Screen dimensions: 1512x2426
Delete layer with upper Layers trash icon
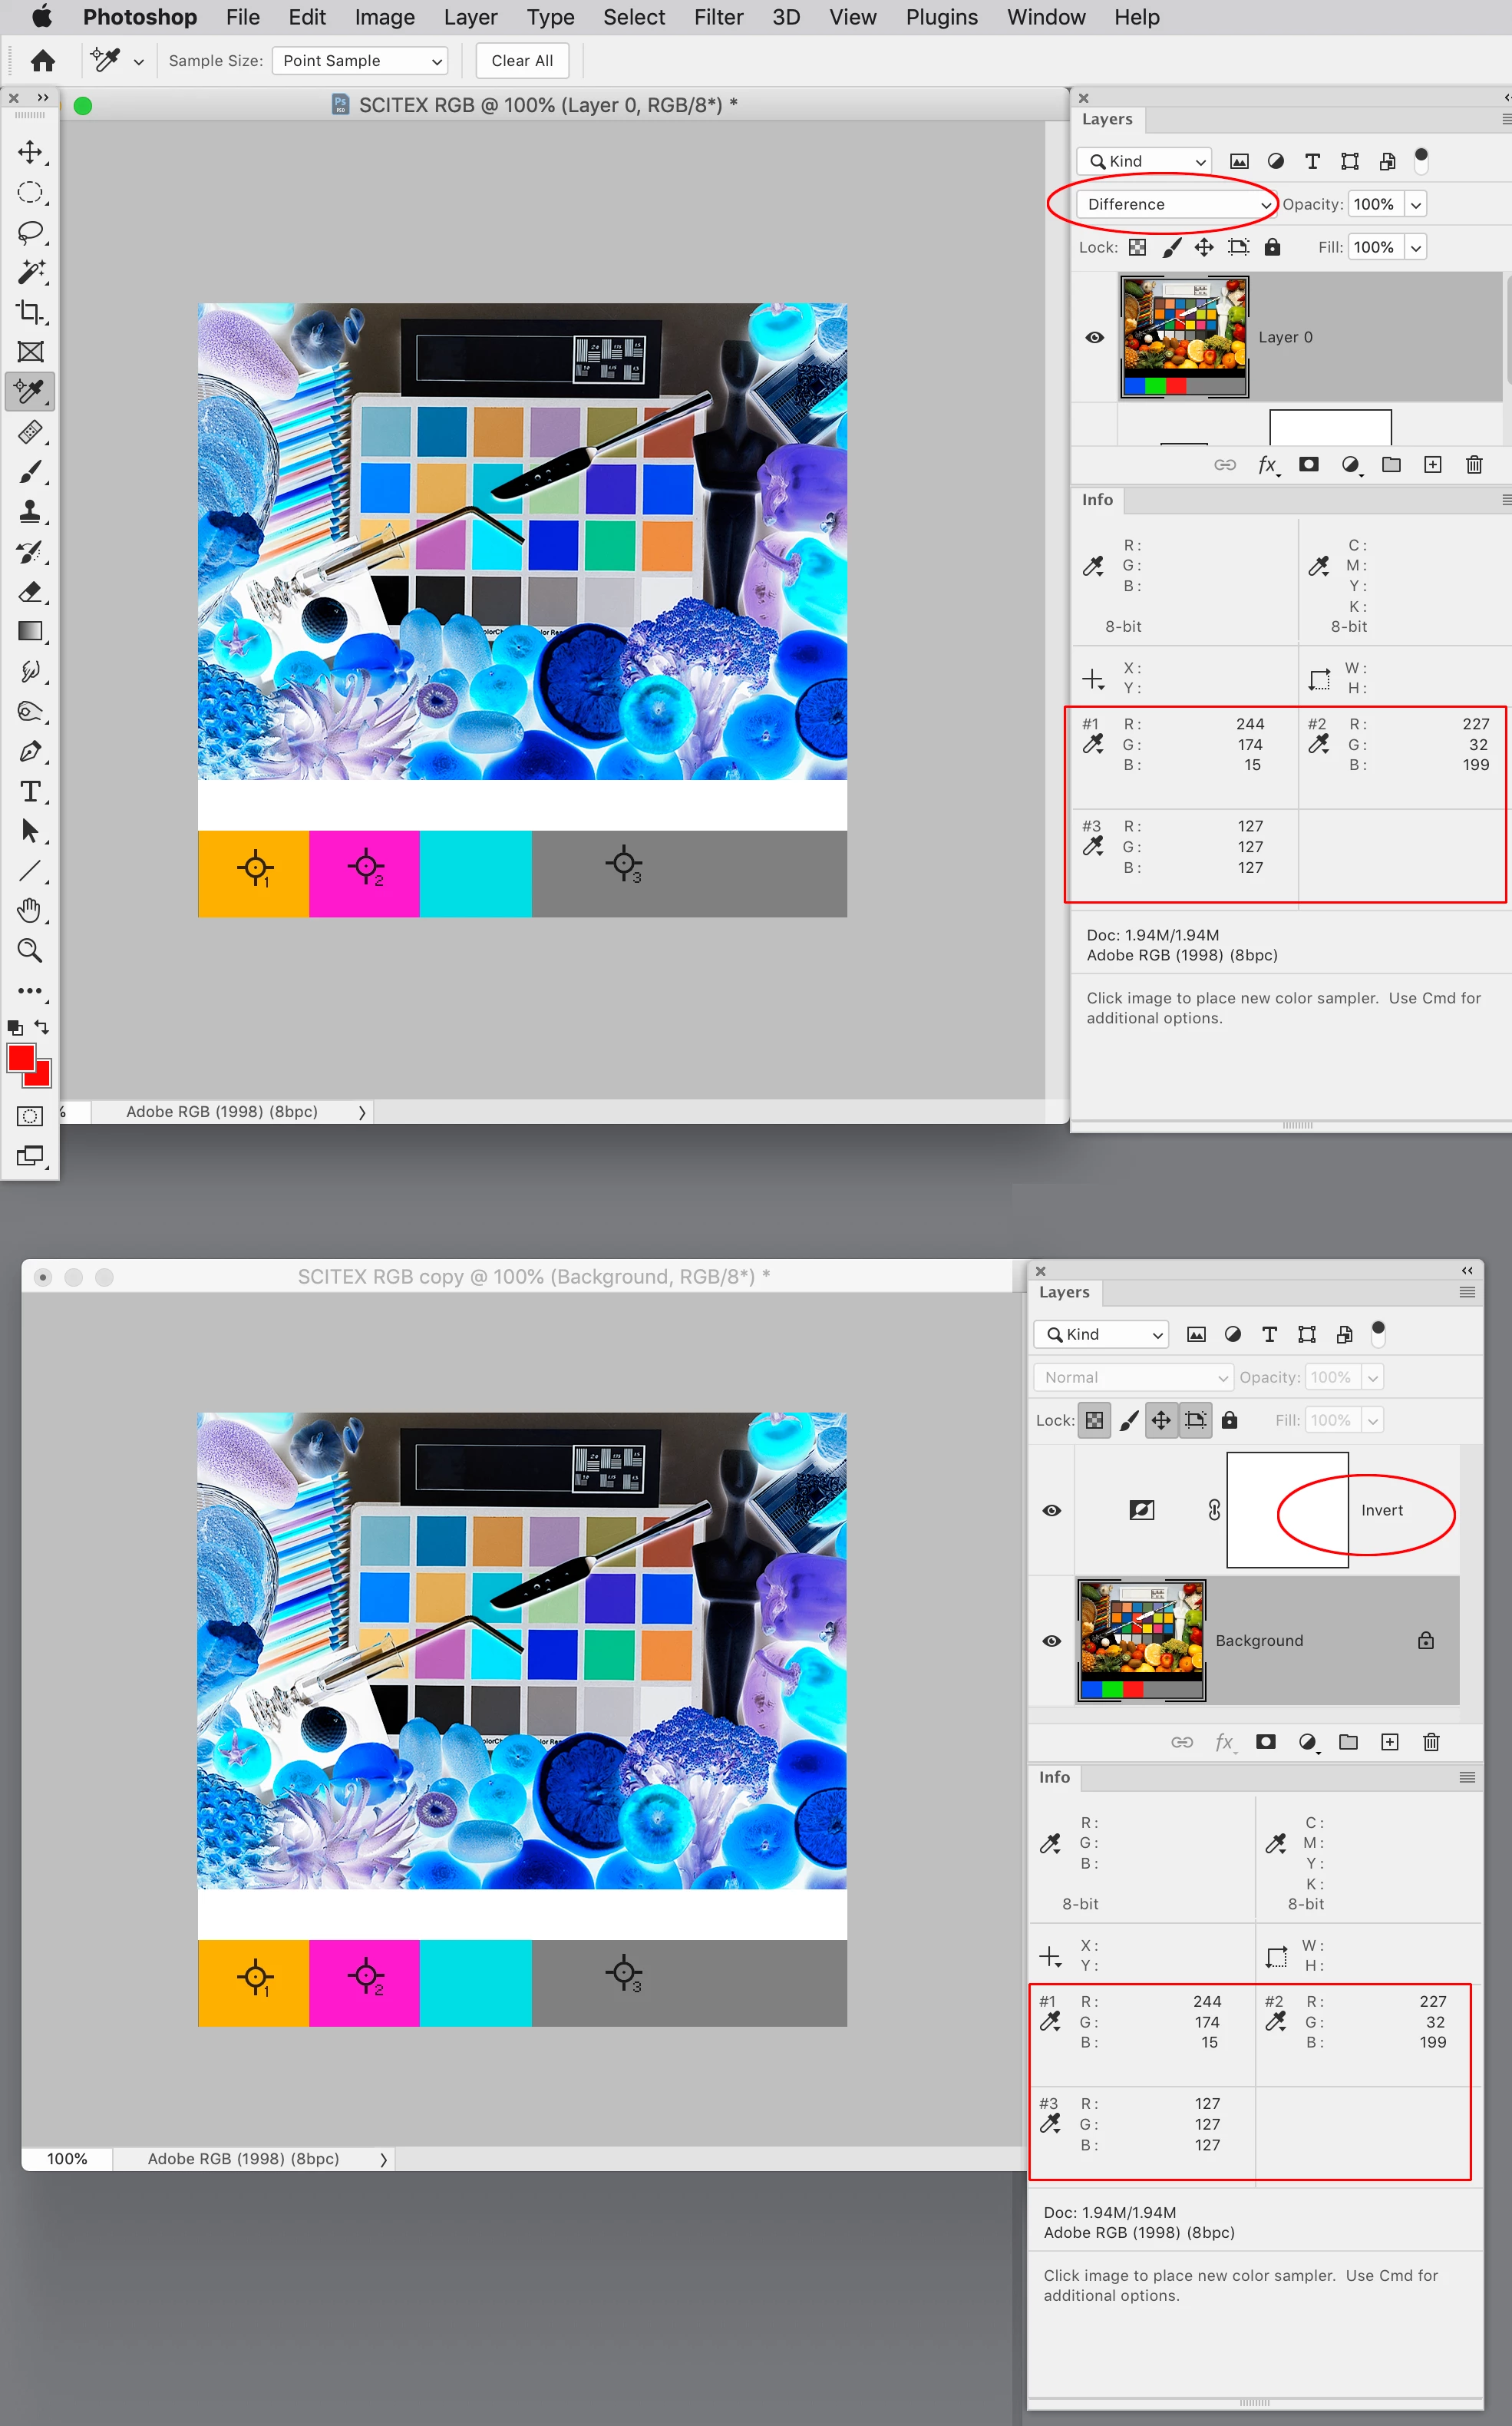[x=1473, y=464]
